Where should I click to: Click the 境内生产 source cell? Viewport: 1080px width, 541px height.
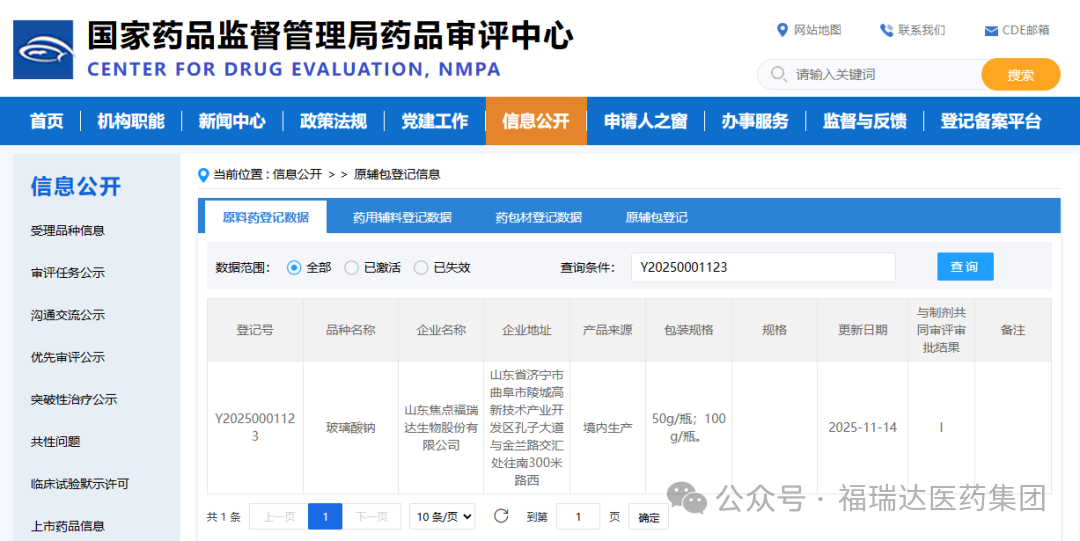pyautogui.click(x=608, y=428)
